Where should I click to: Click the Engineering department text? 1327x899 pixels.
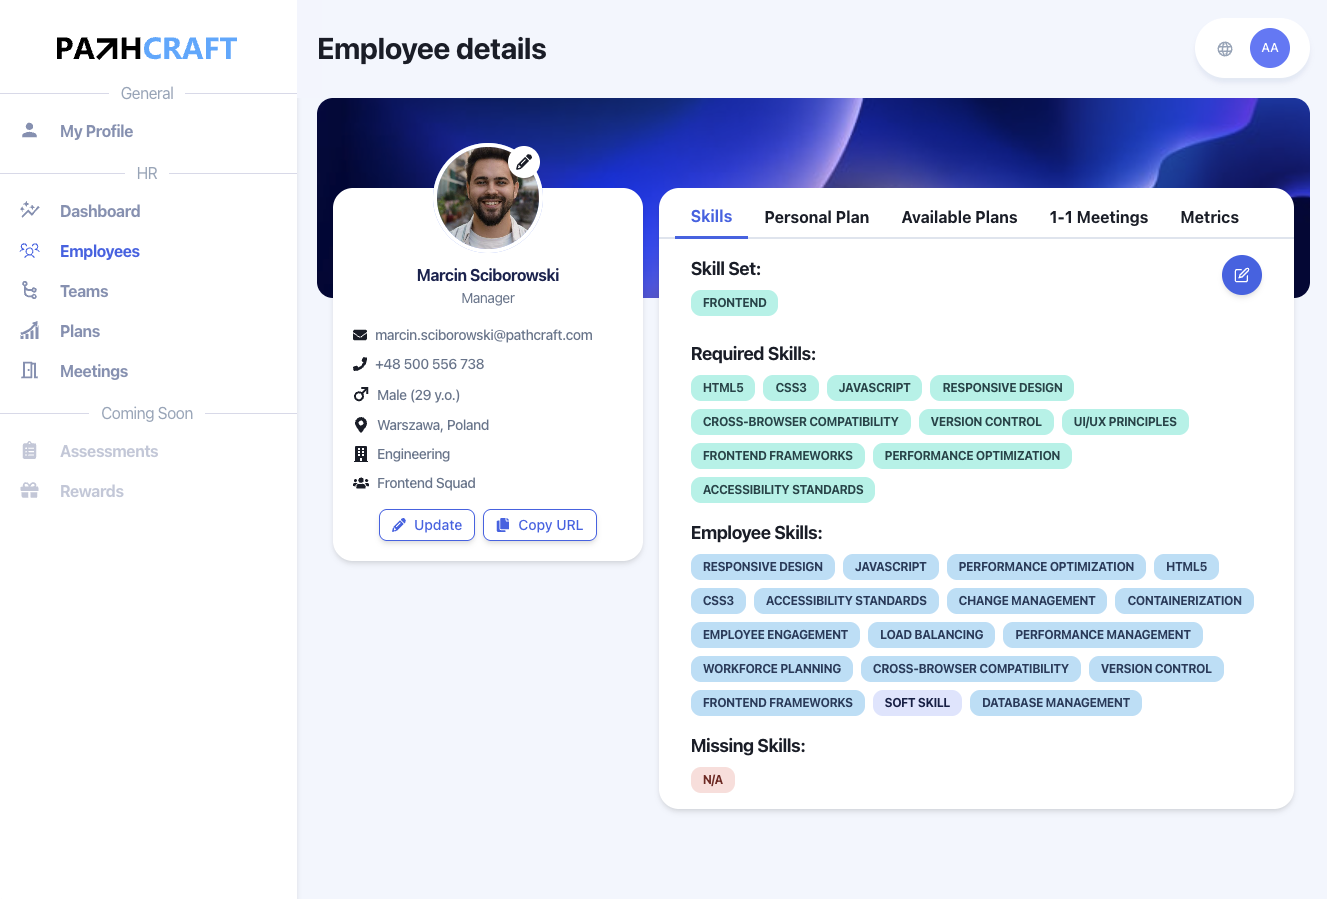[x=413, y=454]
